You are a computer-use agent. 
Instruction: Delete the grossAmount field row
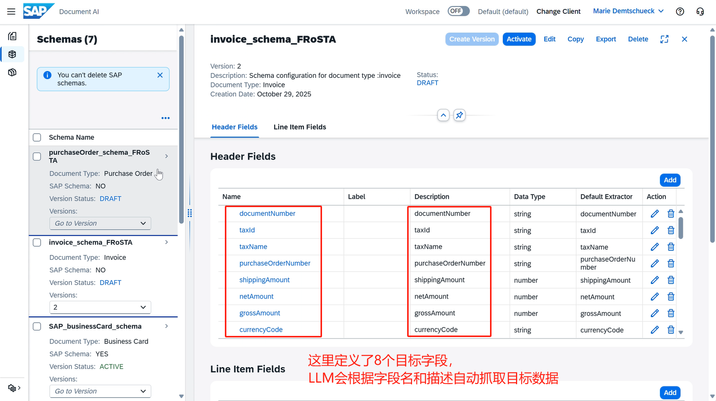coord(671,313)
